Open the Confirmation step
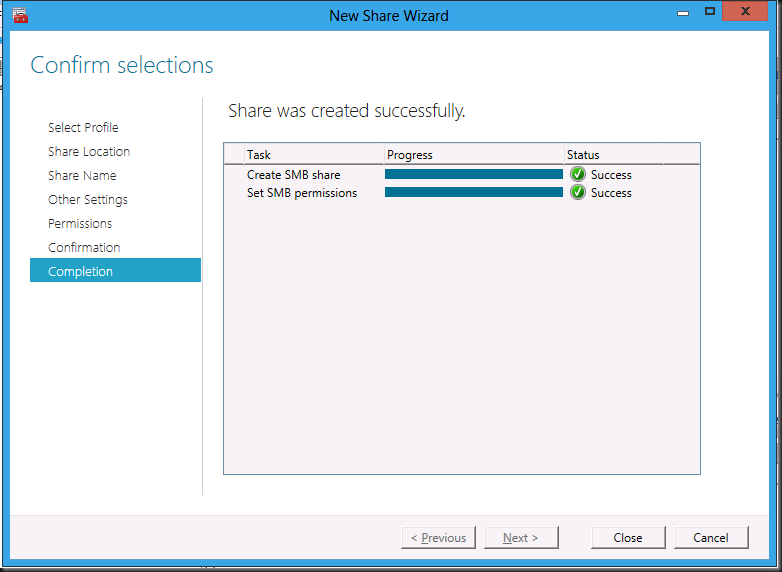The height and width of the screenshot is (572, 782). click(84, 247)
